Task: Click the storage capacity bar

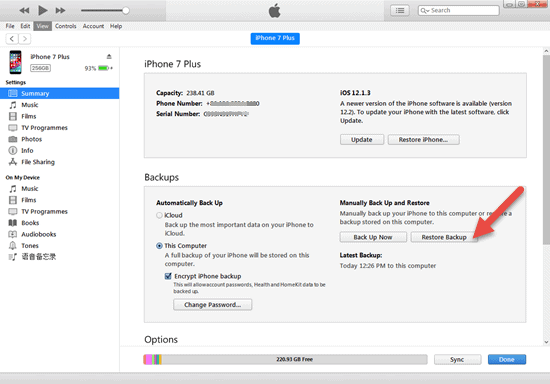Action: 286,359
